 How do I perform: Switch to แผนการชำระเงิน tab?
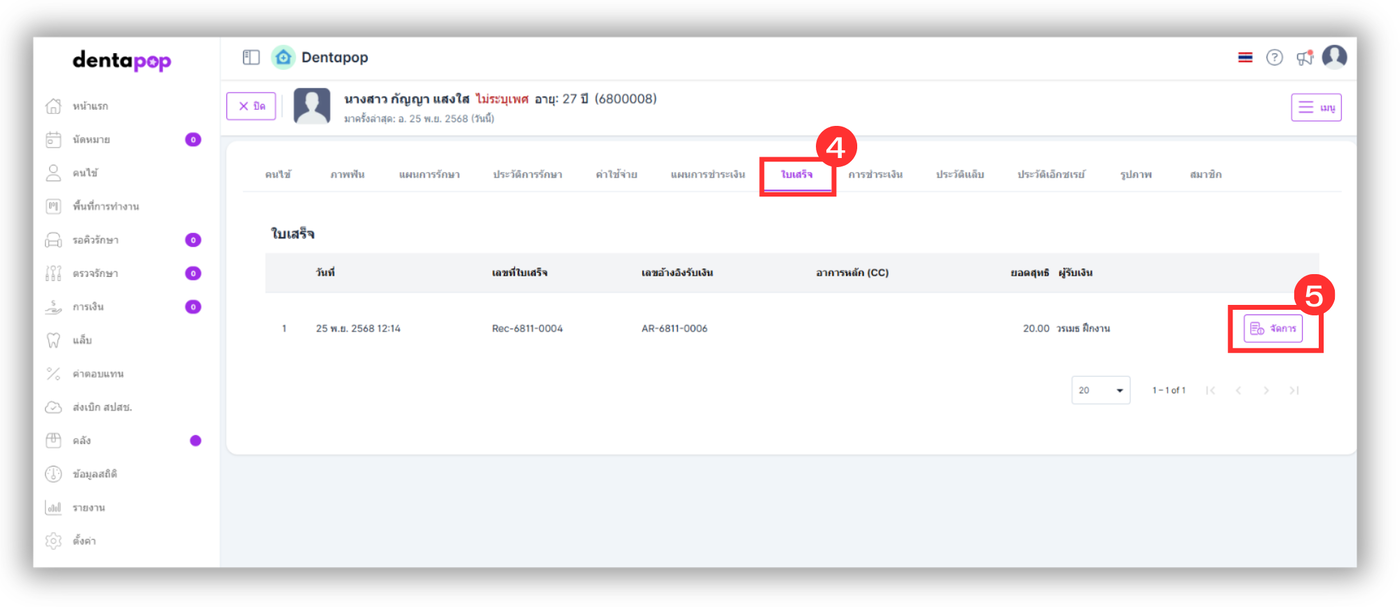(708, 175)
